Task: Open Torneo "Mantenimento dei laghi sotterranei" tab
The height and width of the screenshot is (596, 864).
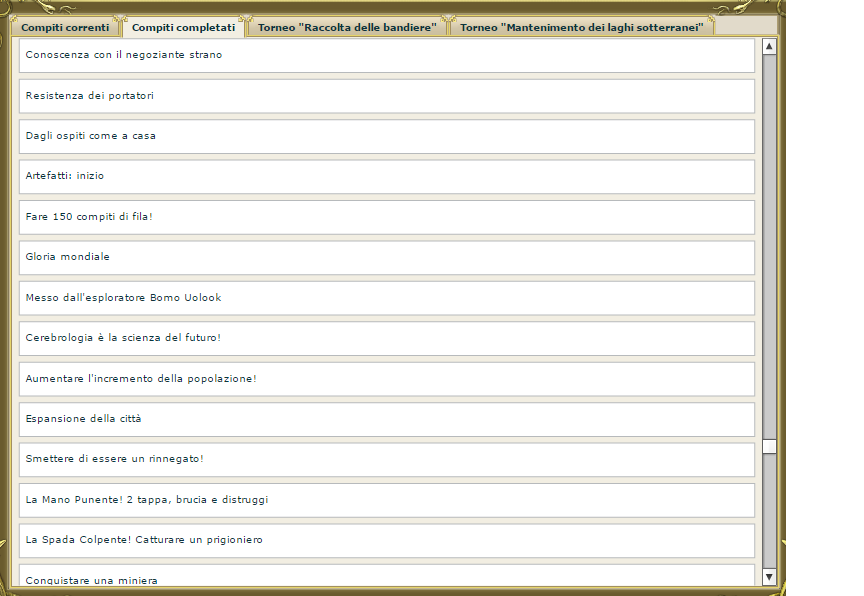Action: point(581,27)
